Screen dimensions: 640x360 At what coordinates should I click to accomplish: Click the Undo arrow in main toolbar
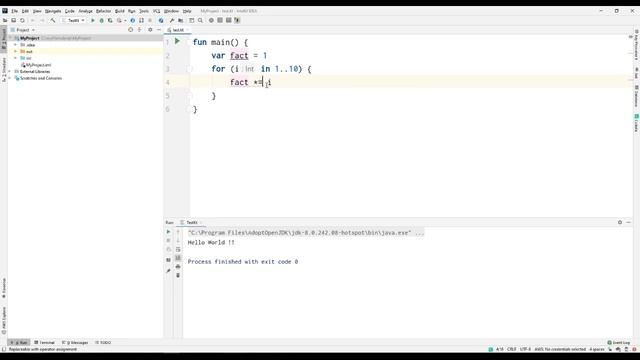point(33,20)
